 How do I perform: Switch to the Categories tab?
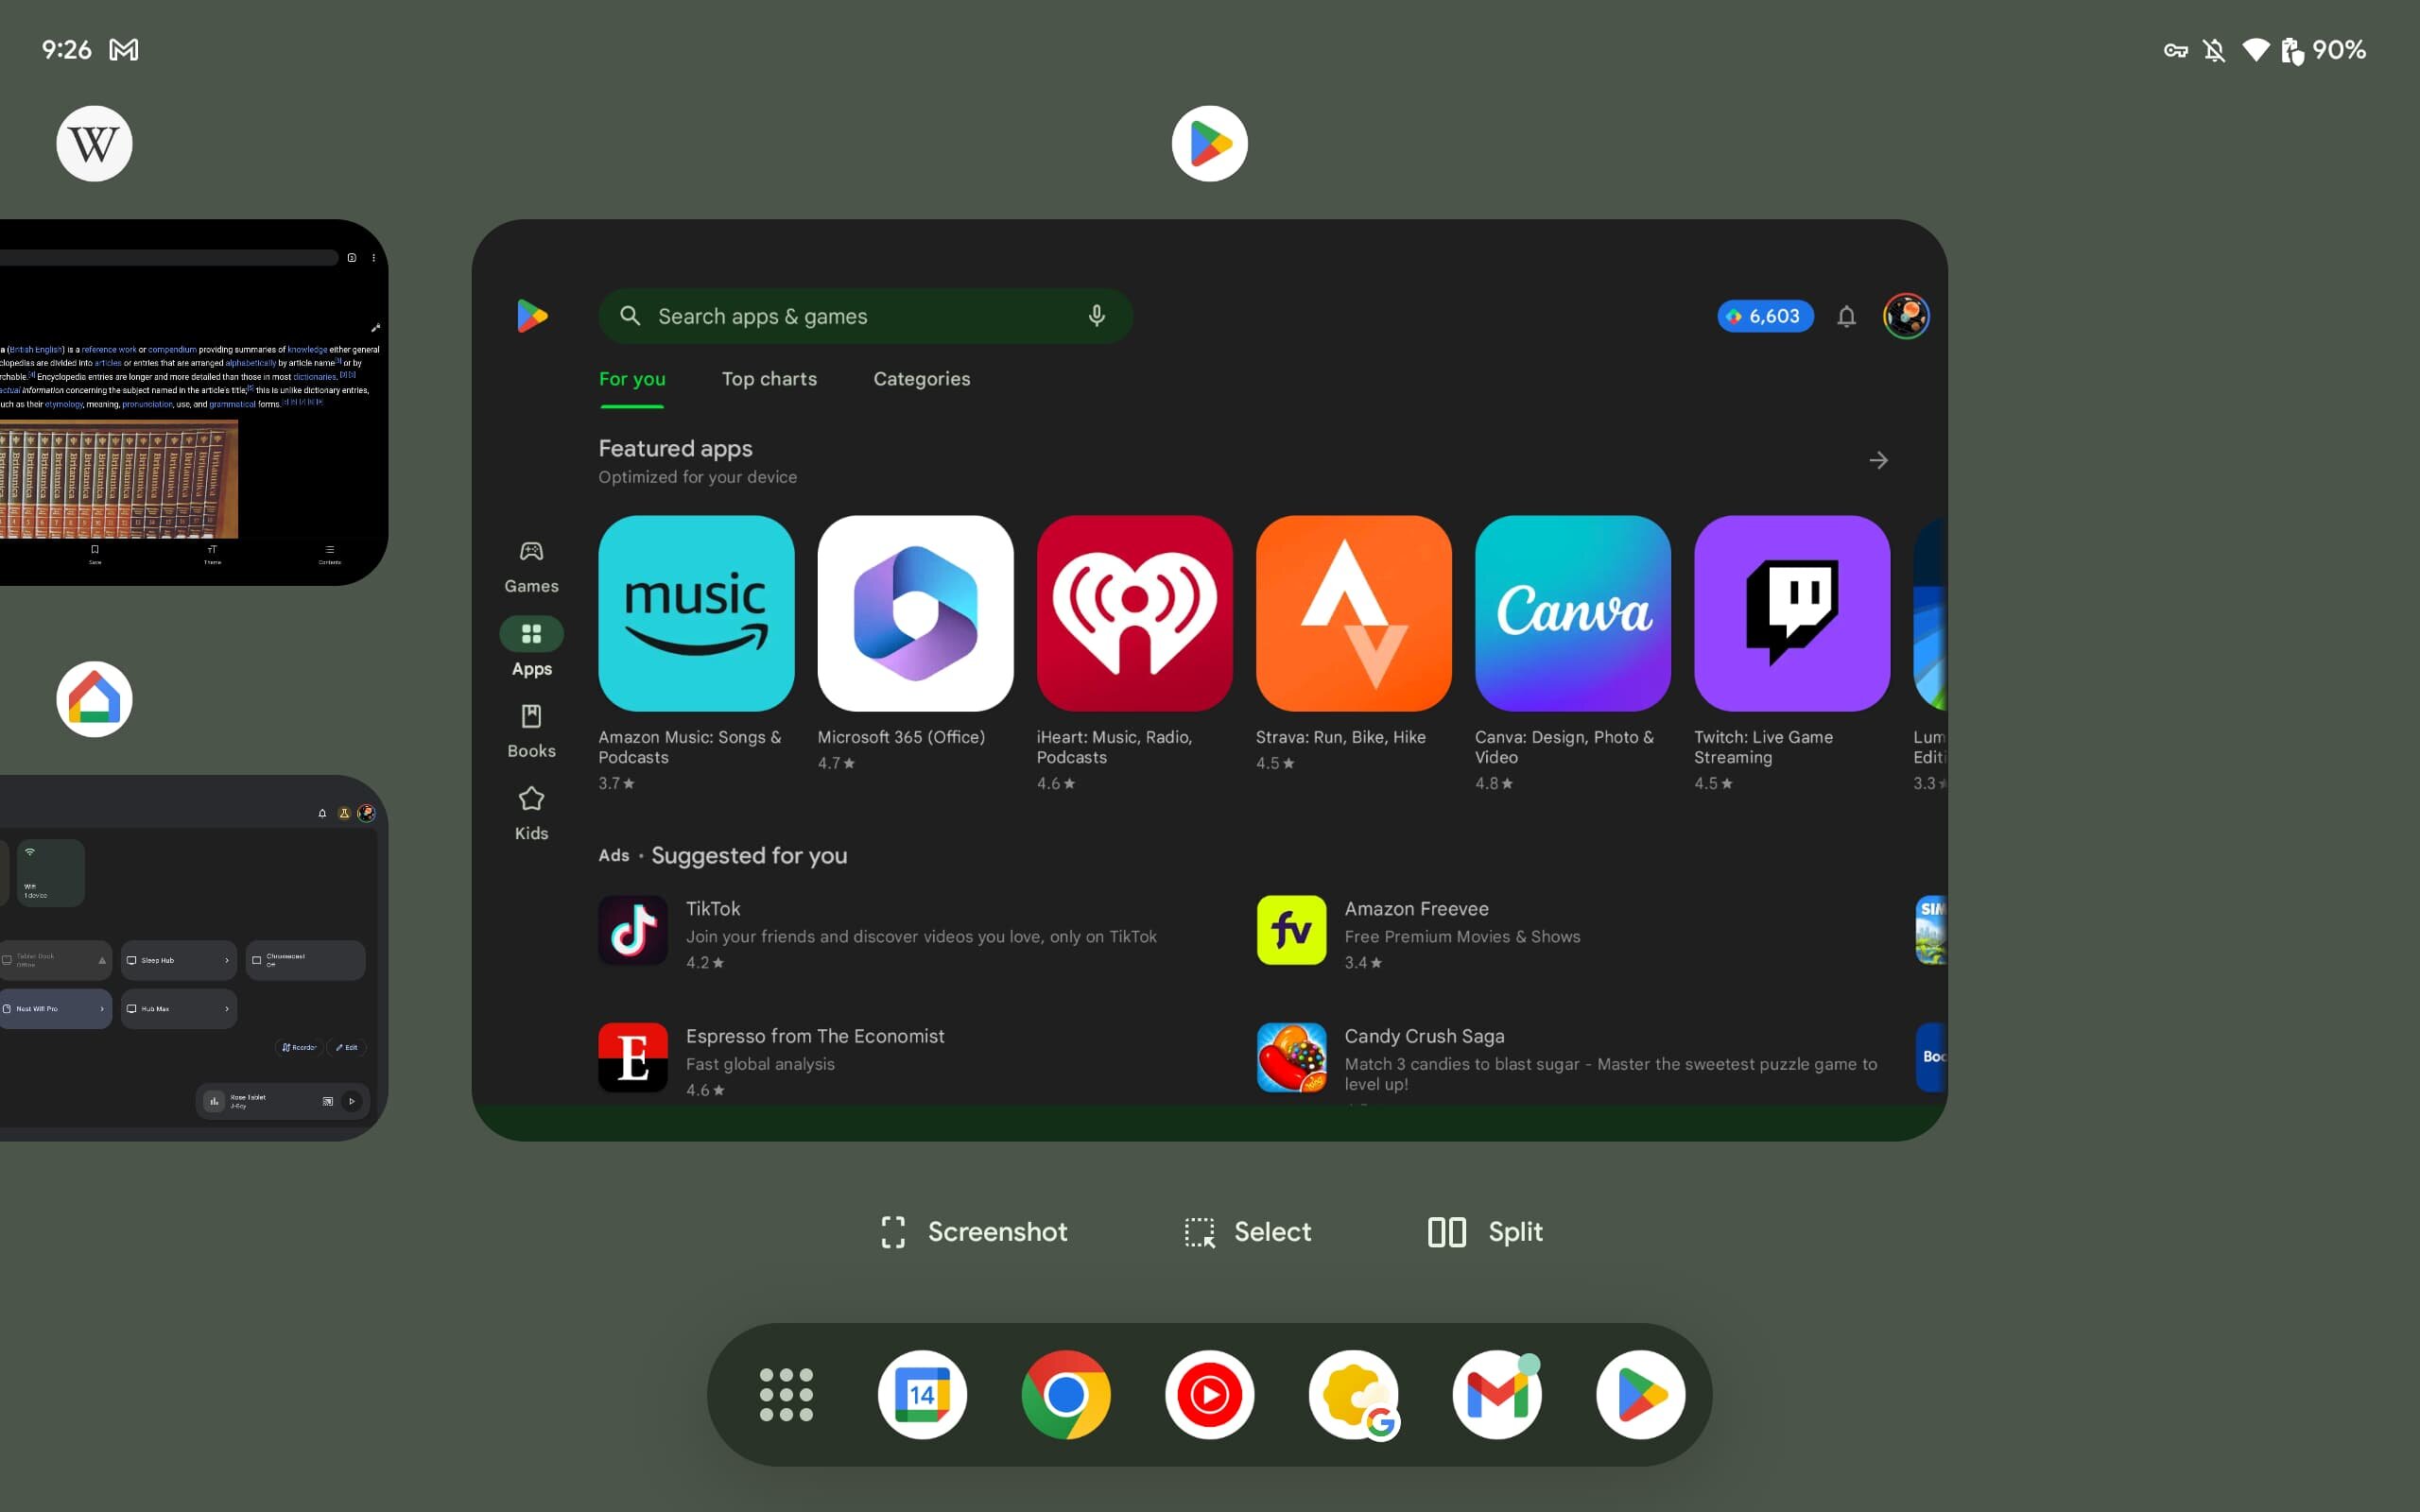pyautogui.click(x=922, y=378)
